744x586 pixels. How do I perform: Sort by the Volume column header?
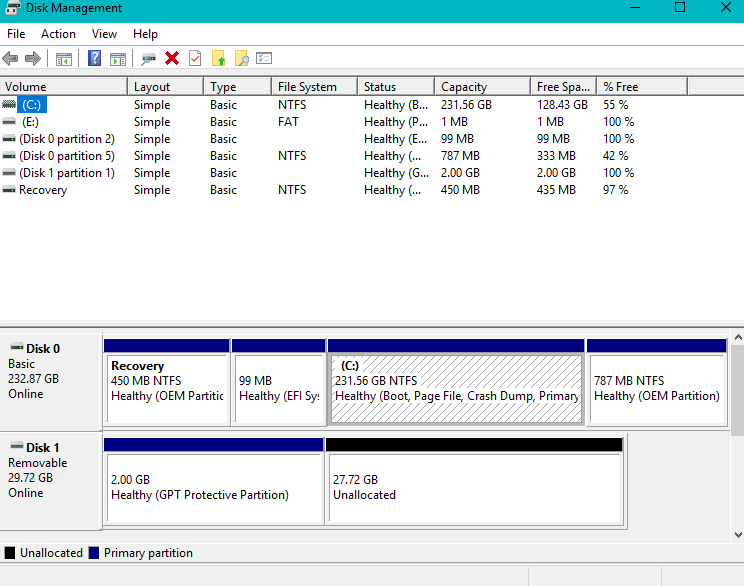pyautogui.click(x=64, y=86)
